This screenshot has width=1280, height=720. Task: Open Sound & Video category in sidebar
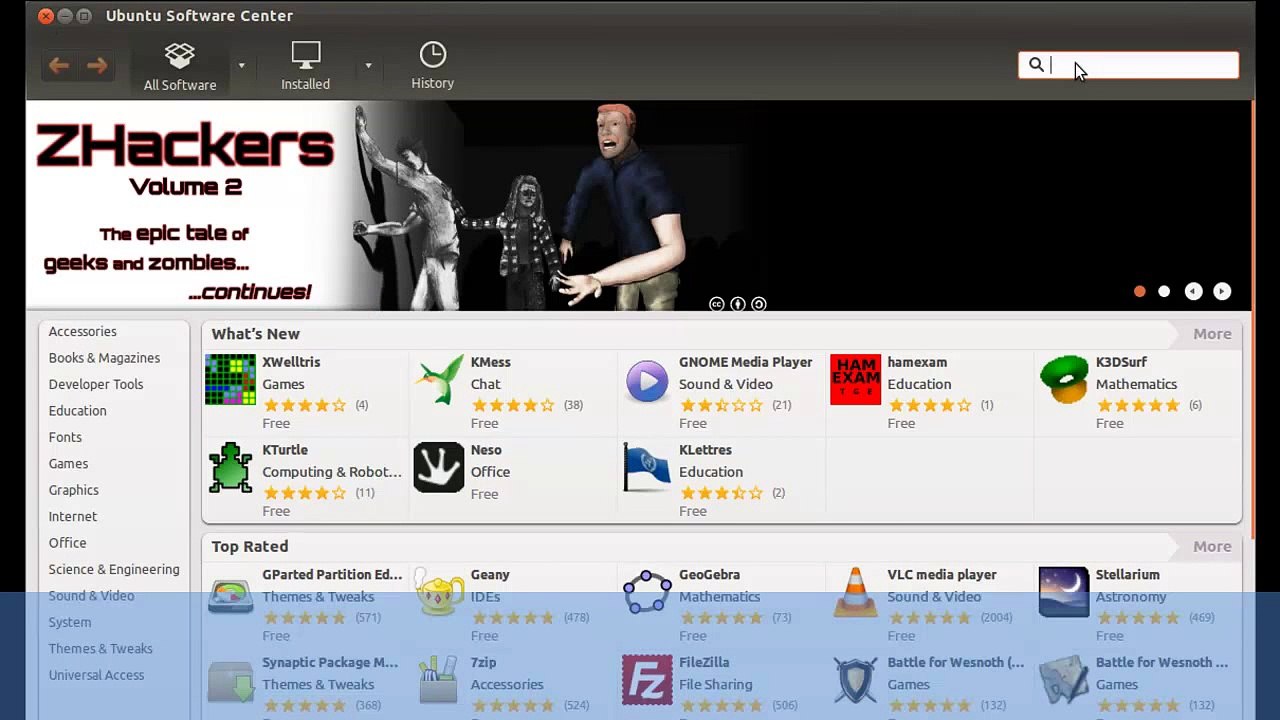91,596
